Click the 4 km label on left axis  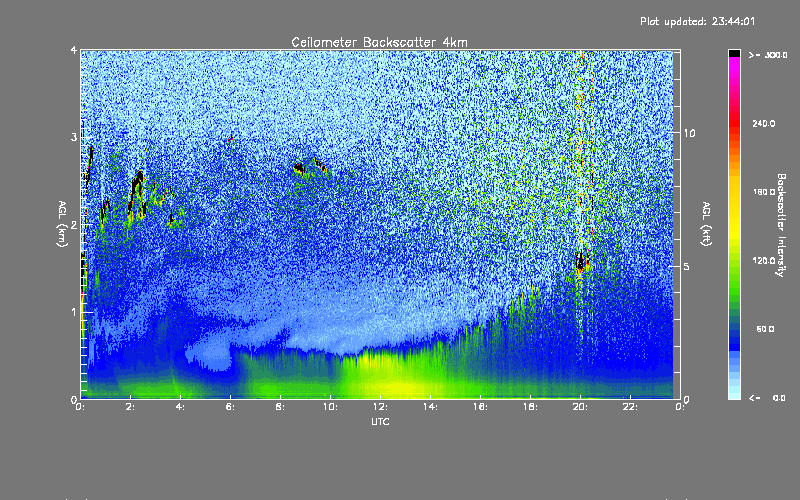pyautogui.click(x=74, y=50)
